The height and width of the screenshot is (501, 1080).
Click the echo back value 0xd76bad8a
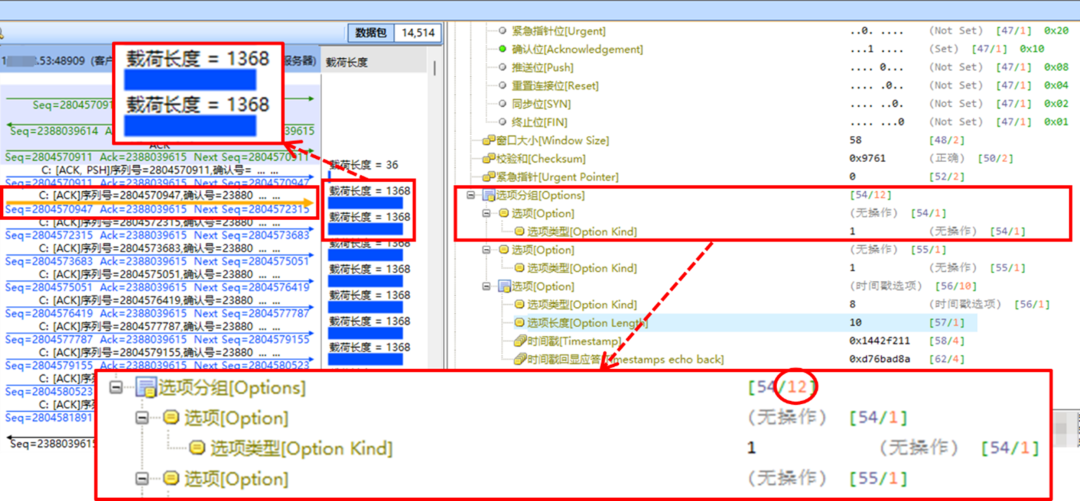click(880, 359)
